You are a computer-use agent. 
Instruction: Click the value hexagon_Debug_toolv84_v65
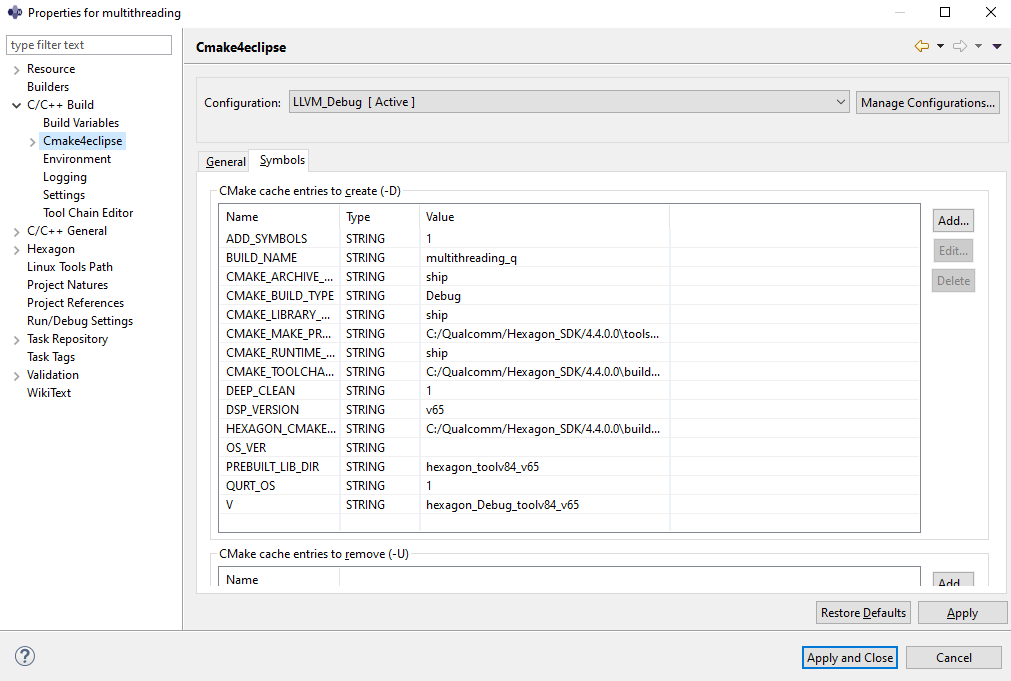pos(502,505)
